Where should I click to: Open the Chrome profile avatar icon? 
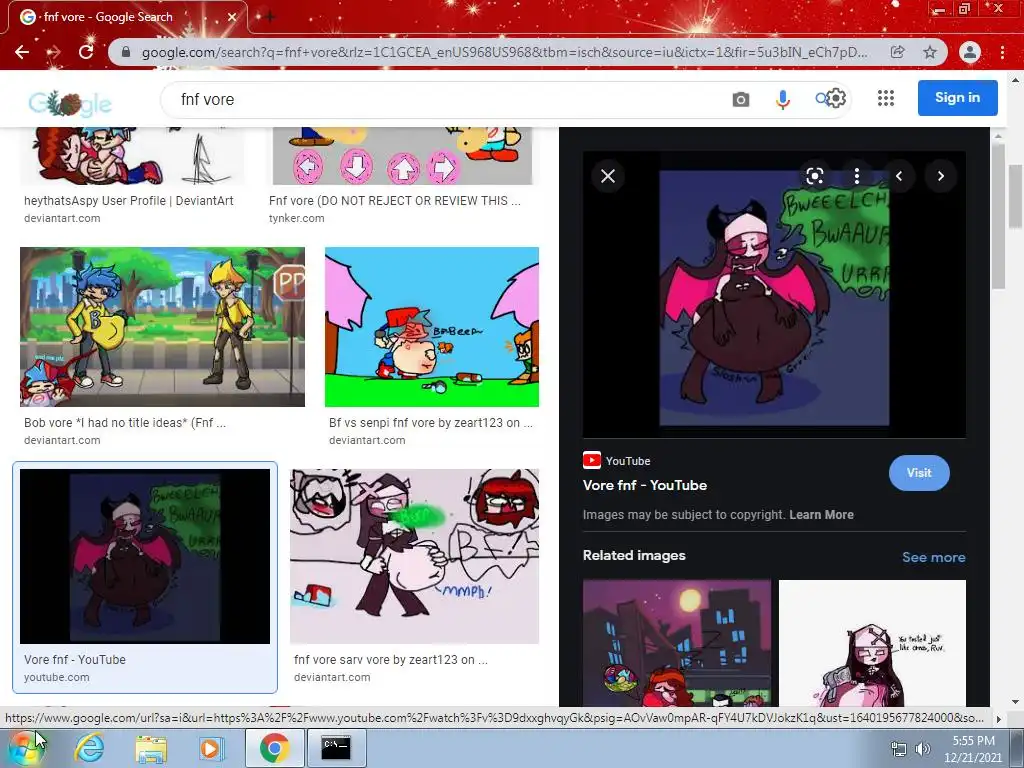click(x=970, y=52)
